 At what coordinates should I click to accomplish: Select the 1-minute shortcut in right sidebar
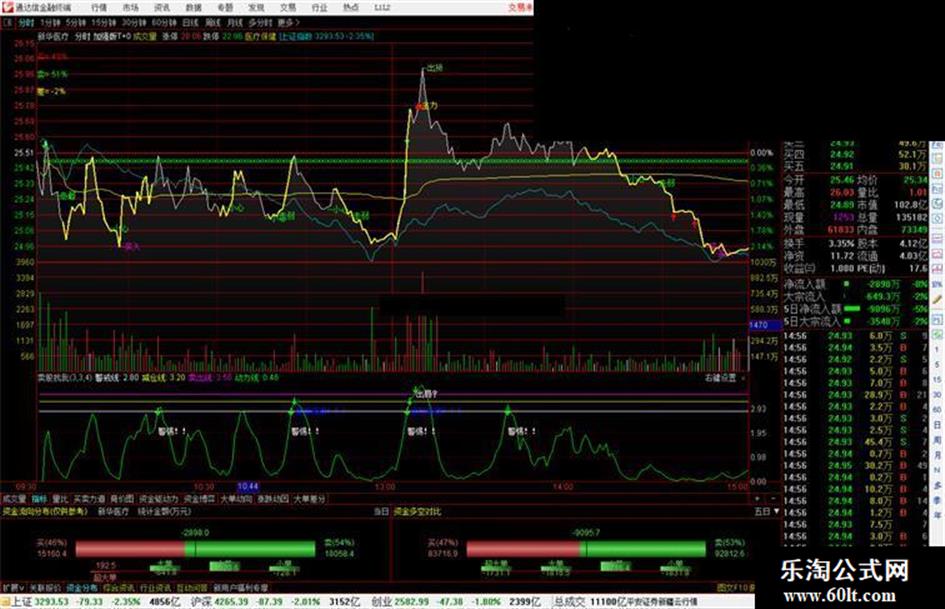click(x=937, y=350)
